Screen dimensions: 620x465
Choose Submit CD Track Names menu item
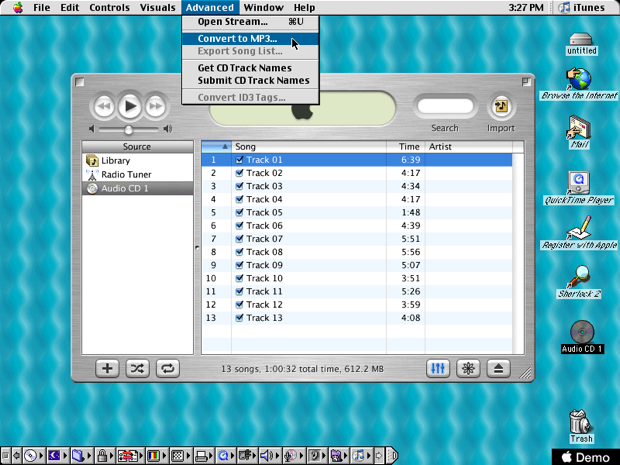(250, 80)
